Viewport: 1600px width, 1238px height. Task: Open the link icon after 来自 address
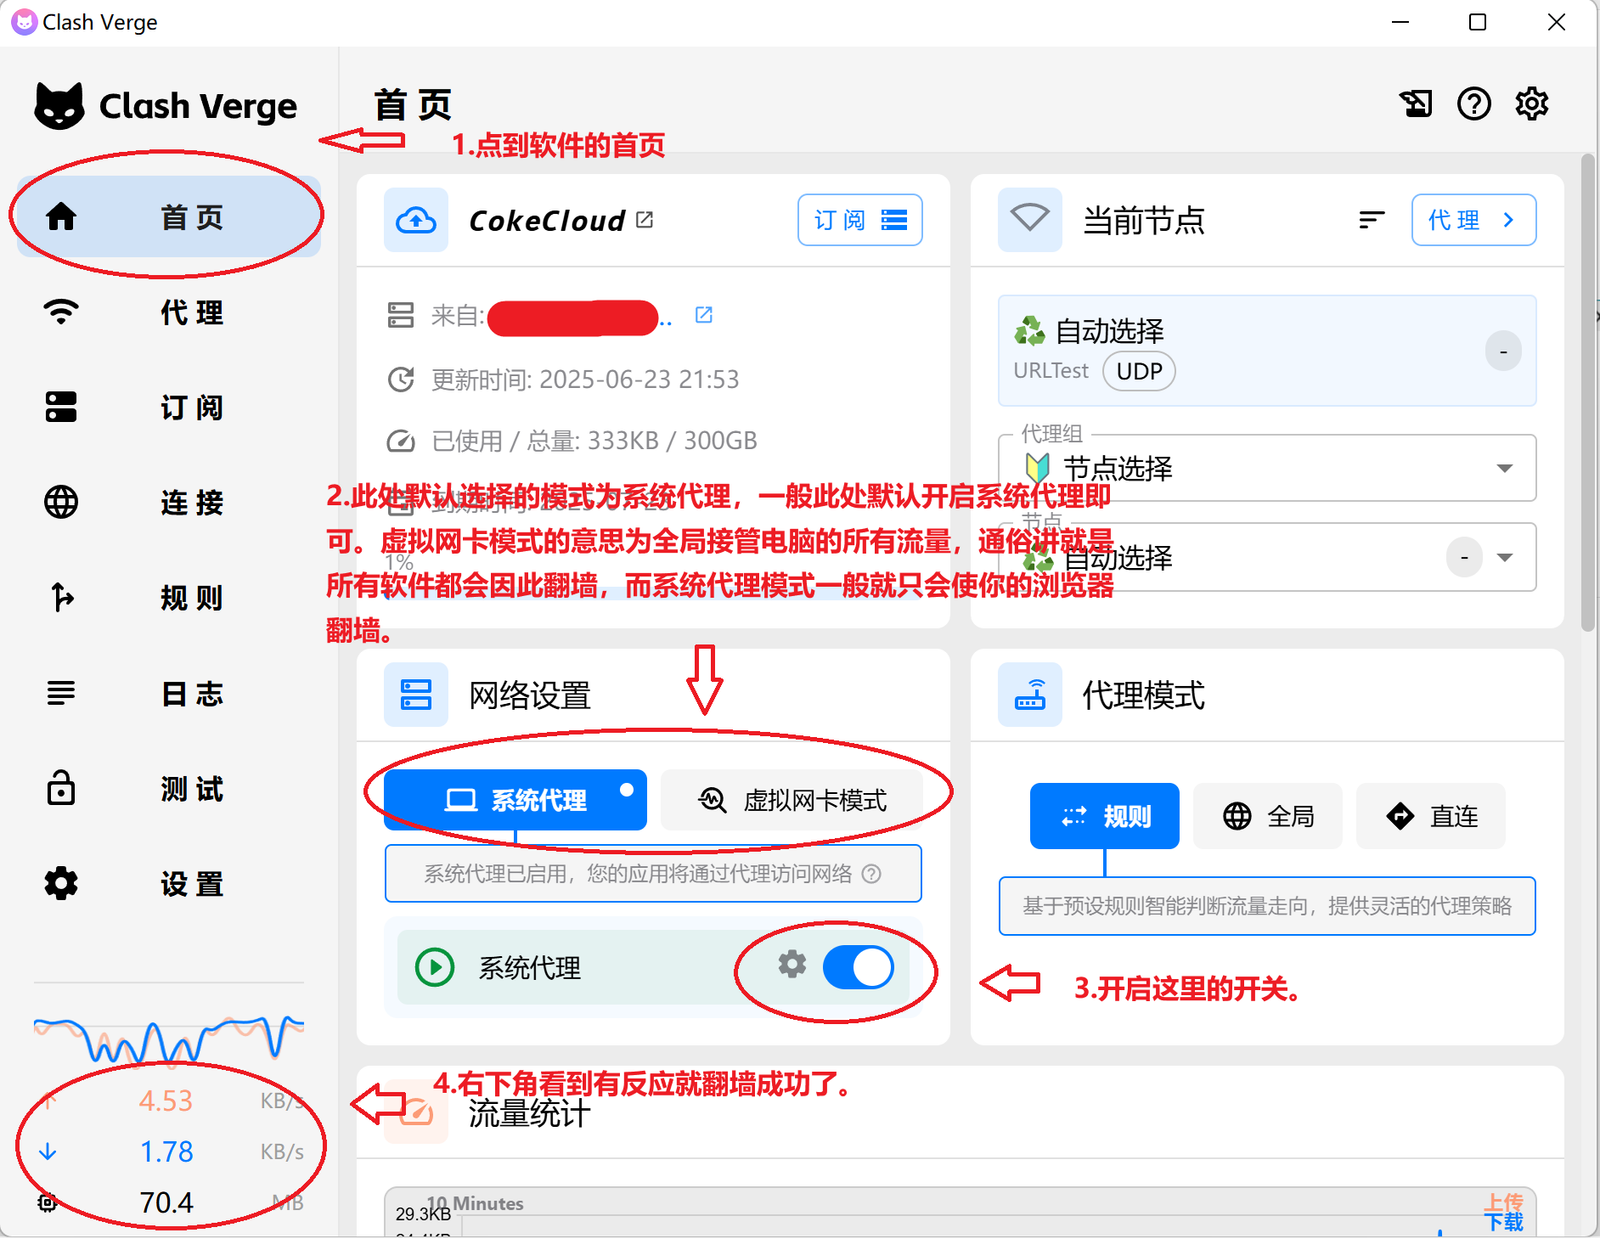point(704,315)
